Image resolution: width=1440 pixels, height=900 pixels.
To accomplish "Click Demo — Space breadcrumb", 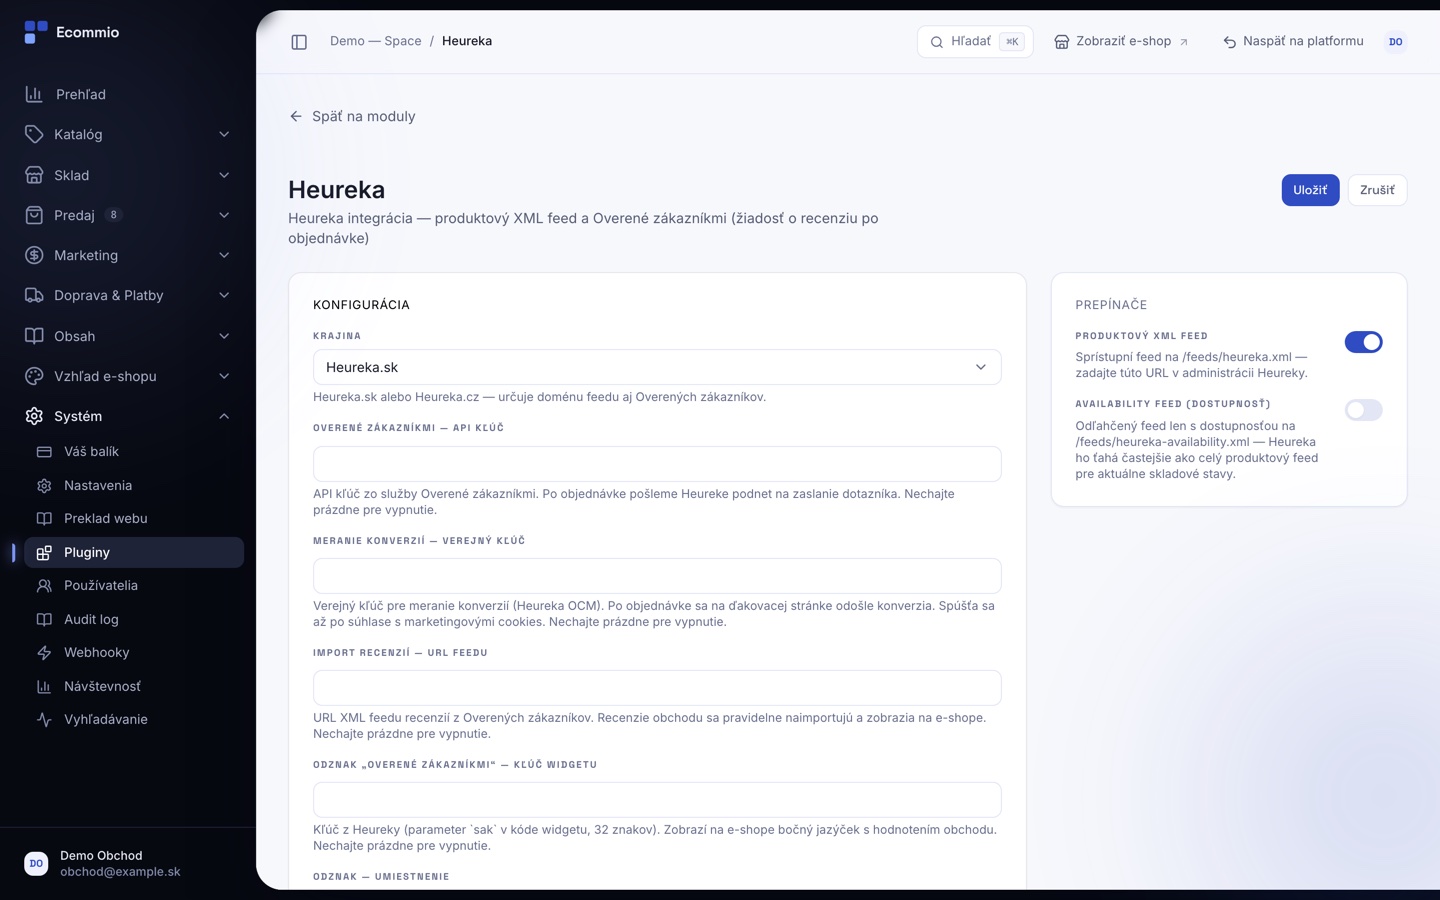I will 376,41.
